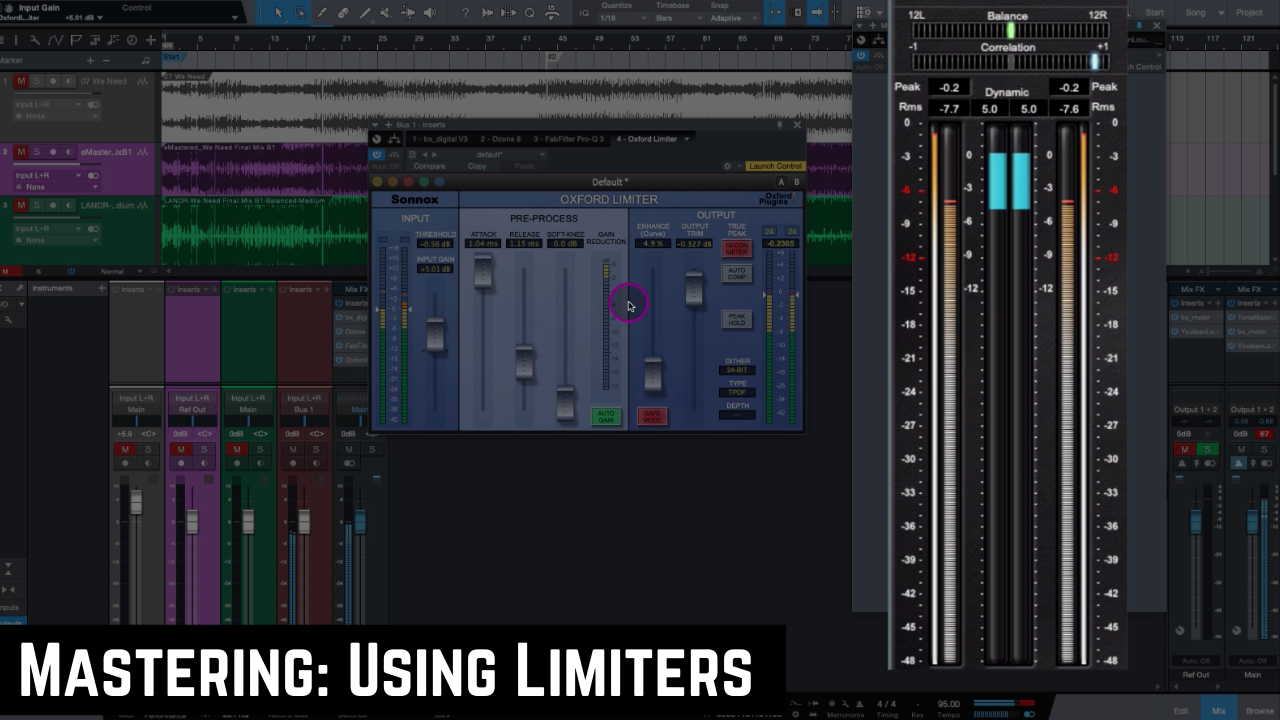Select the Mute tool in the toolbar
Screen dimensions: 1280x720
click(x=387, y=13)
